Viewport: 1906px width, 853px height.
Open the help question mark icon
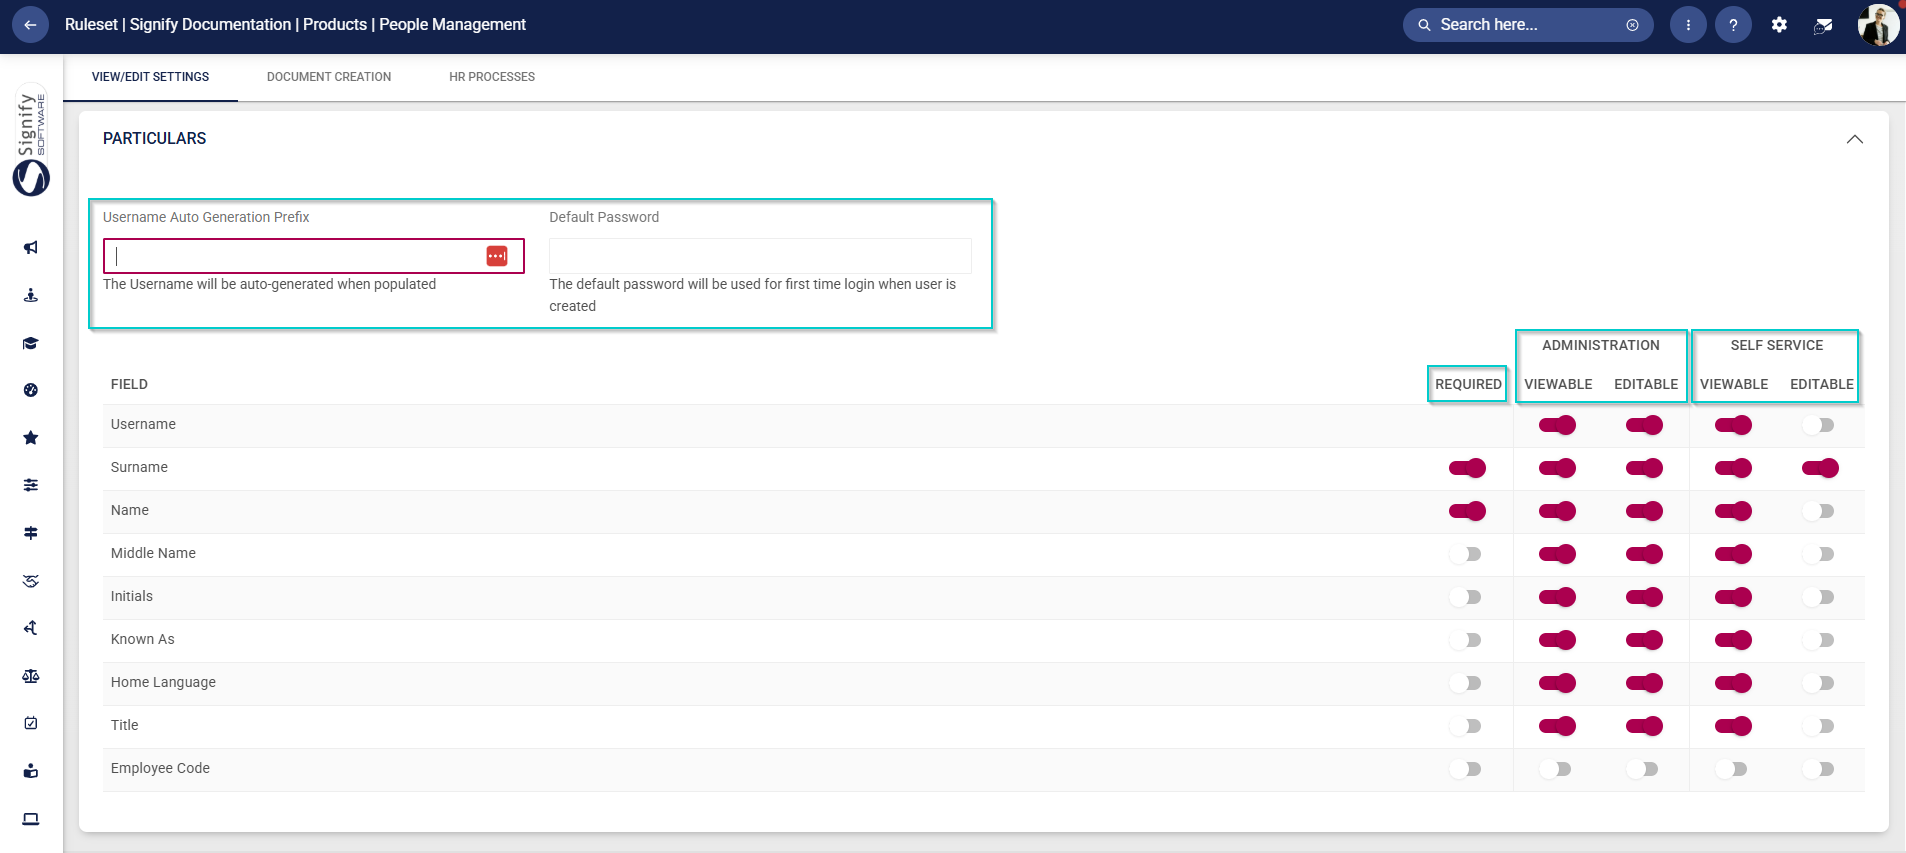1733,25
